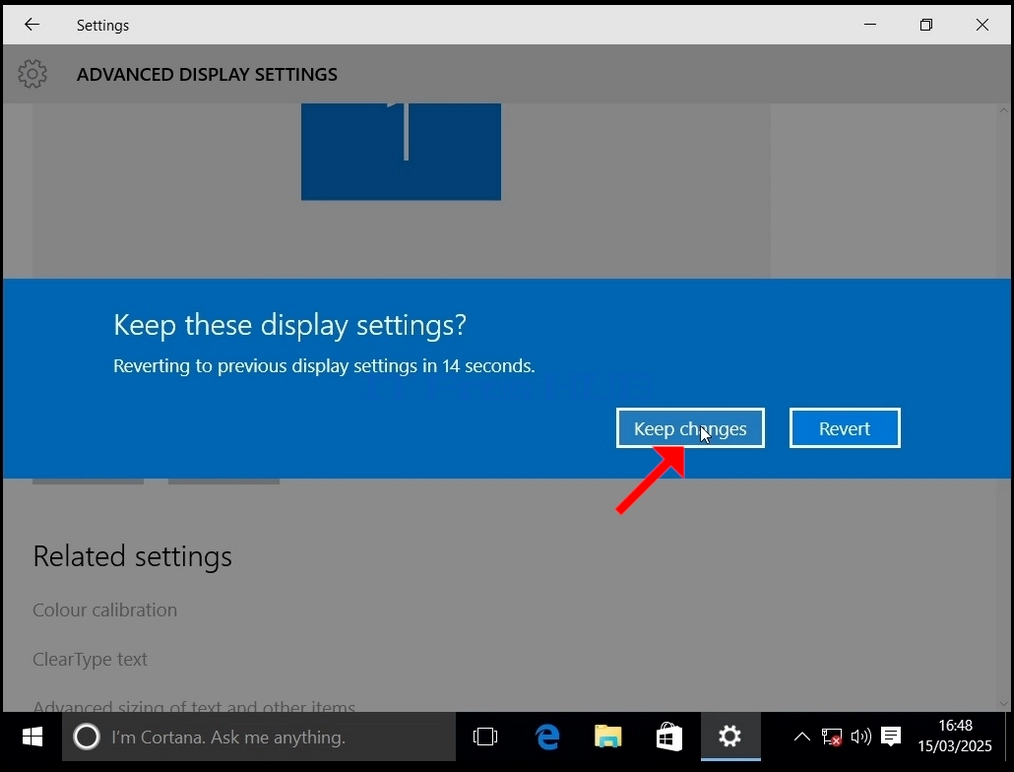Click the settings gear icon beside the heading
Image resolution: width=1014 pixels, height=772 pixels.
pos(32,74)
